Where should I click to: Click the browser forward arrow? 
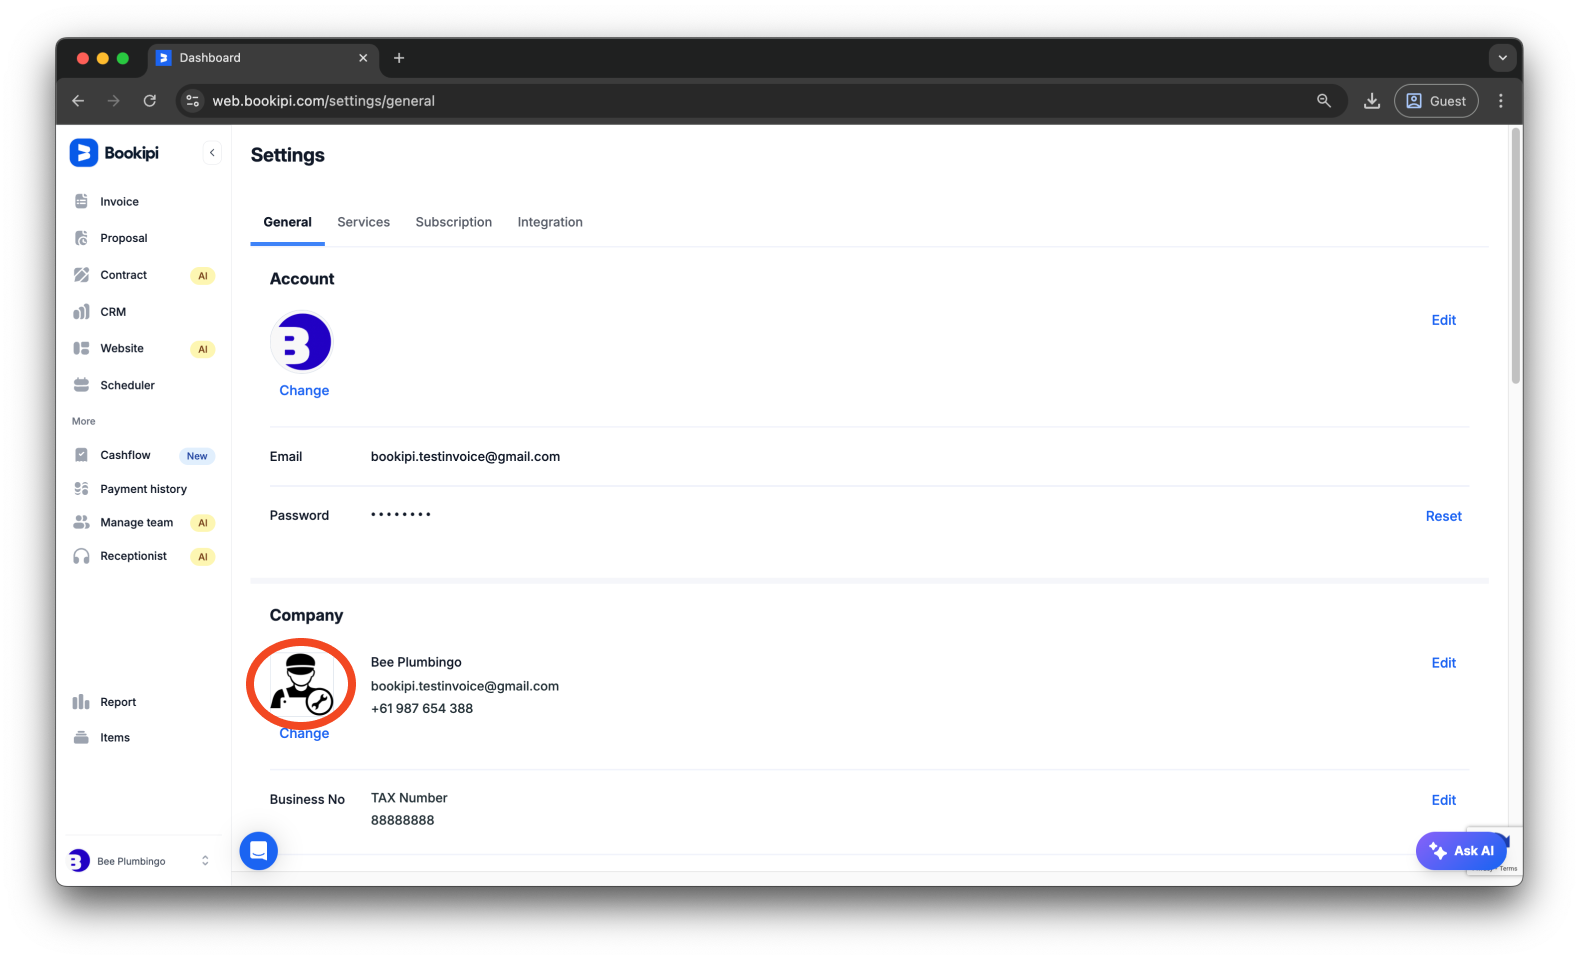tap(114, 101)
